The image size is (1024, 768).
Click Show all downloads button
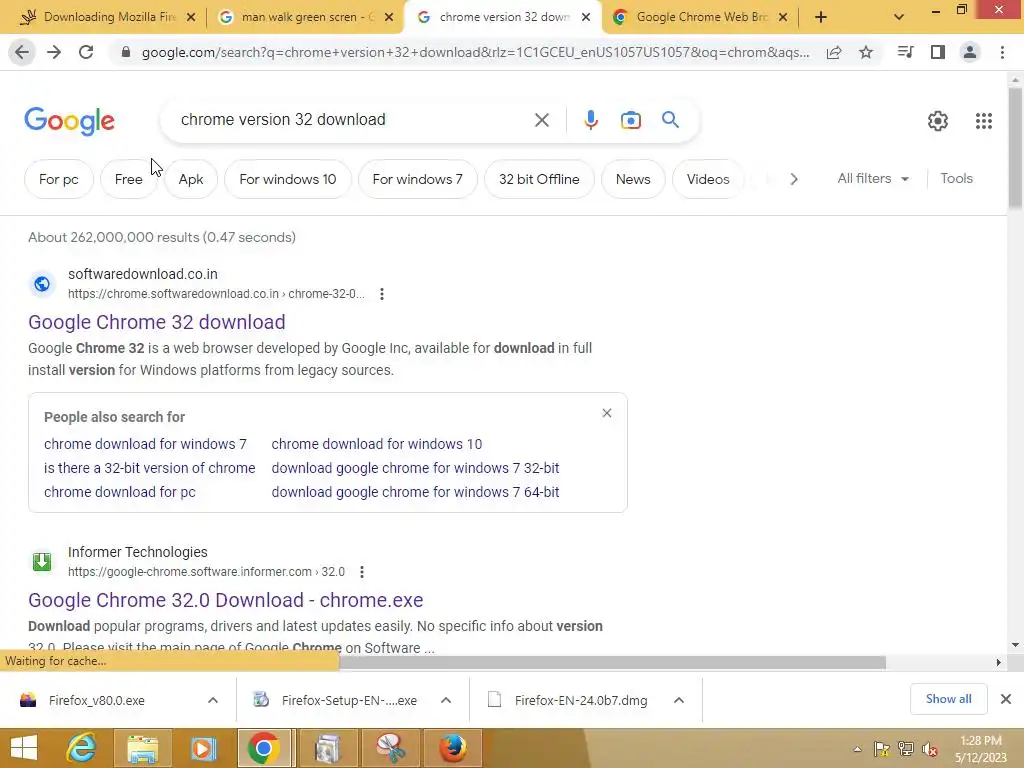tap(948, 699)
